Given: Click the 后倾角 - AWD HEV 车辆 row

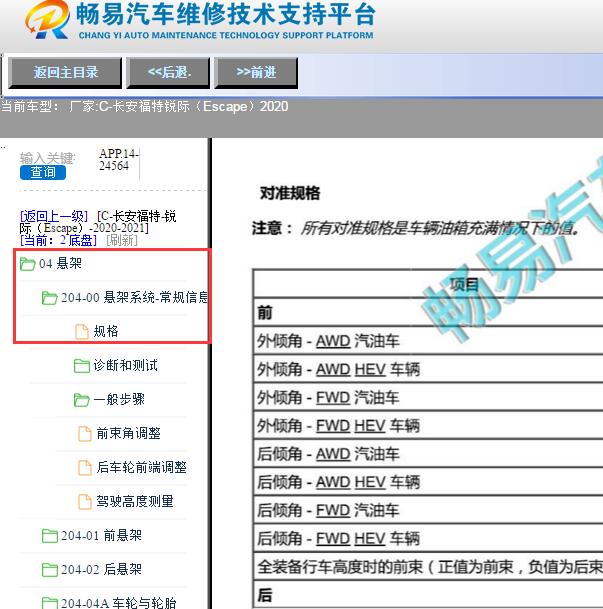Looking at the screenshot, I should click(x=428, y=482).
